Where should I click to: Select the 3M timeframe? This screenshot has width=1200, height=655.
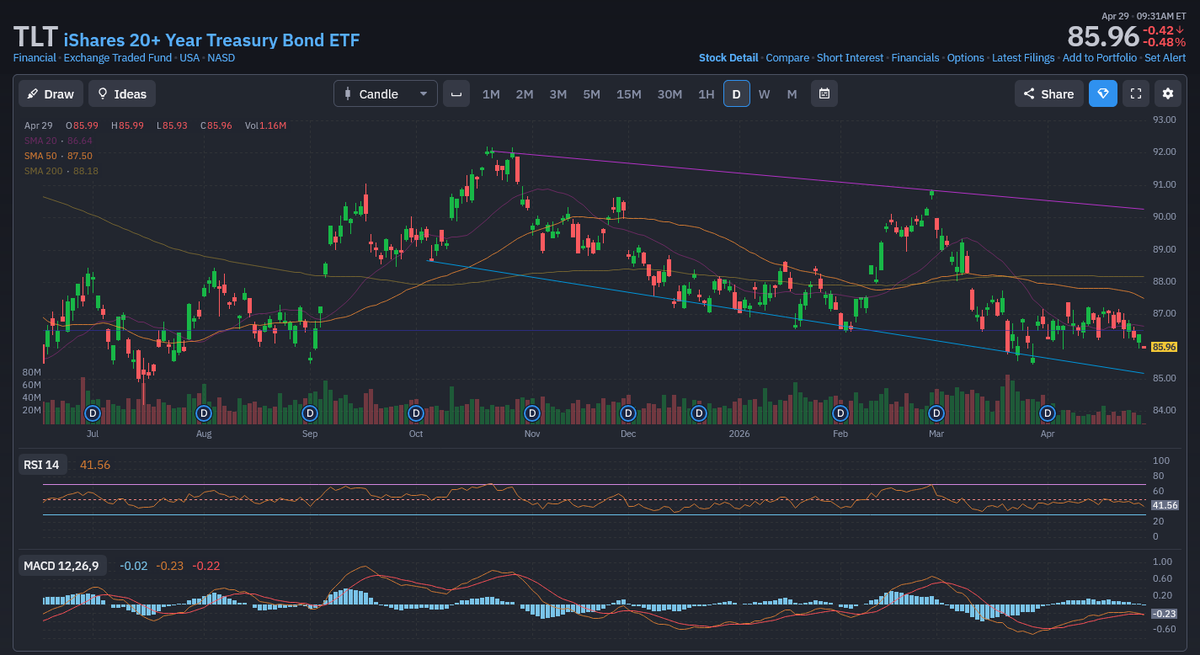click(x=558, y=94)
